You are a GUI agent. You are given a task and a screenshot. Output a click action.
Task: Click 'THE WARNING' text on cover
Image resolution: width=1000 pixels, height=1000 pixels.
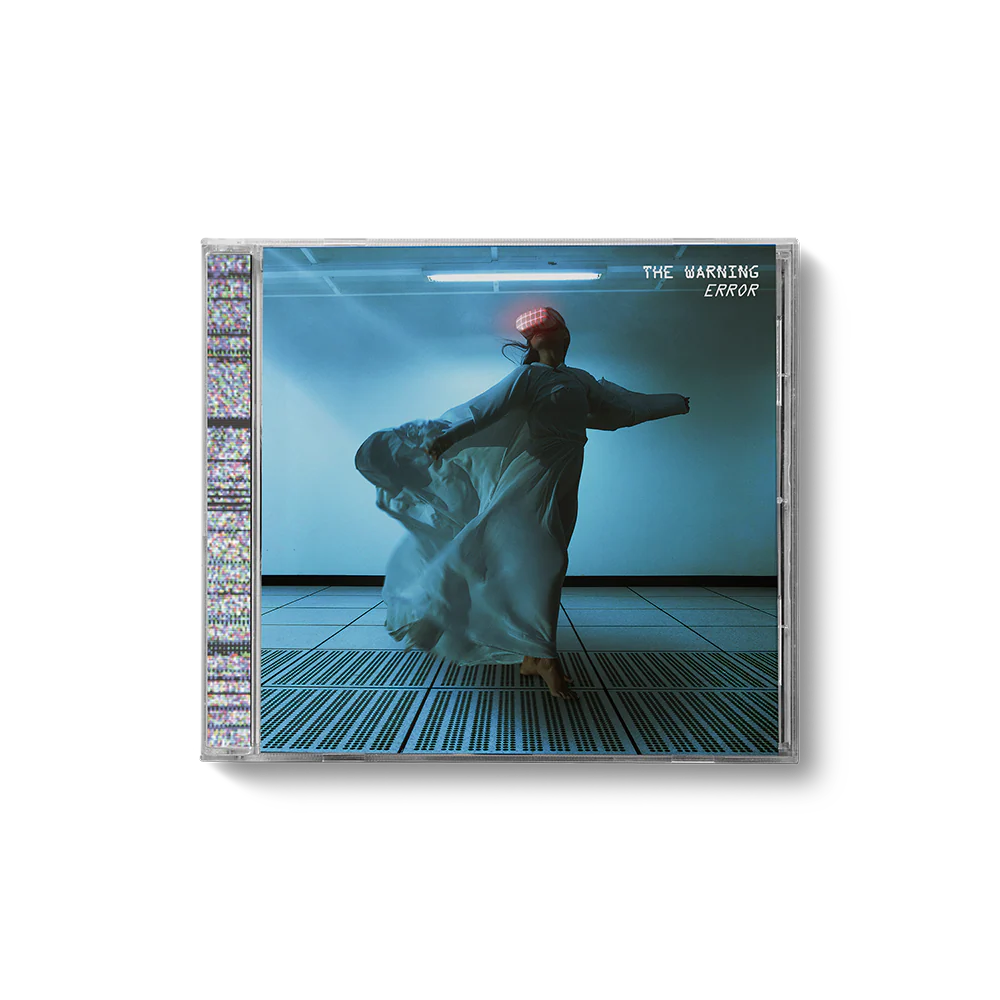tap(701, 272)
